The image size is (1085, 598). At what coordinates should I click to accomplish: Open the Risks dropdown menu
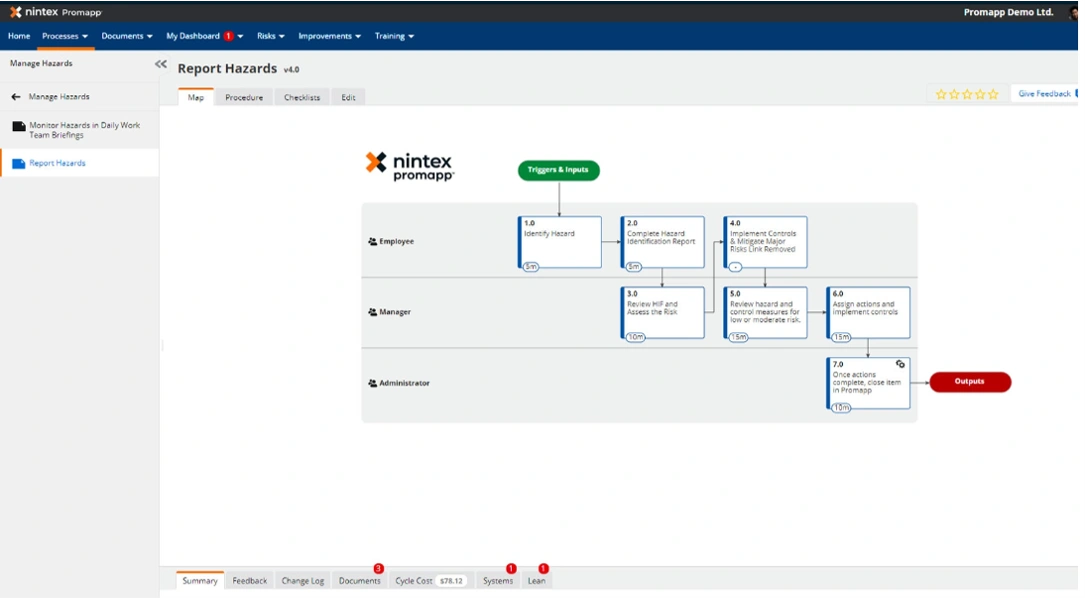click(x=271, y=36)
